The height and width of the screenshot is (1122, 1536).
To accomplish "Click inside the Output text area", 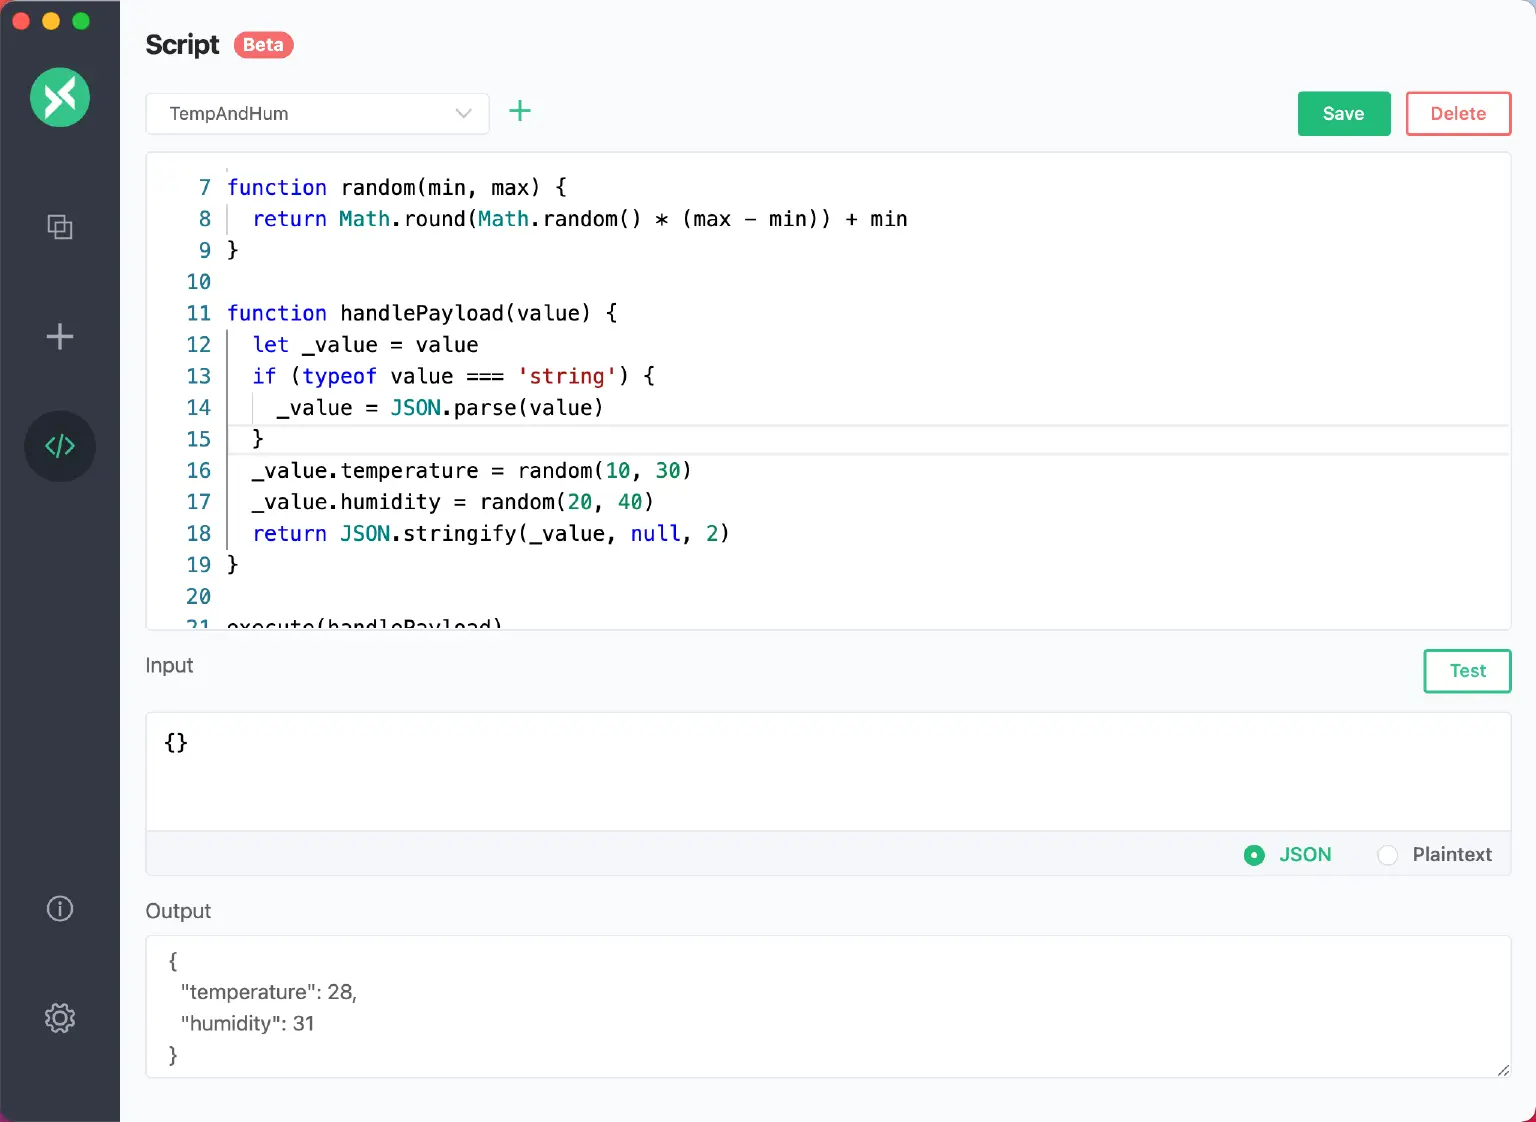I will [x=828, y=1006].
